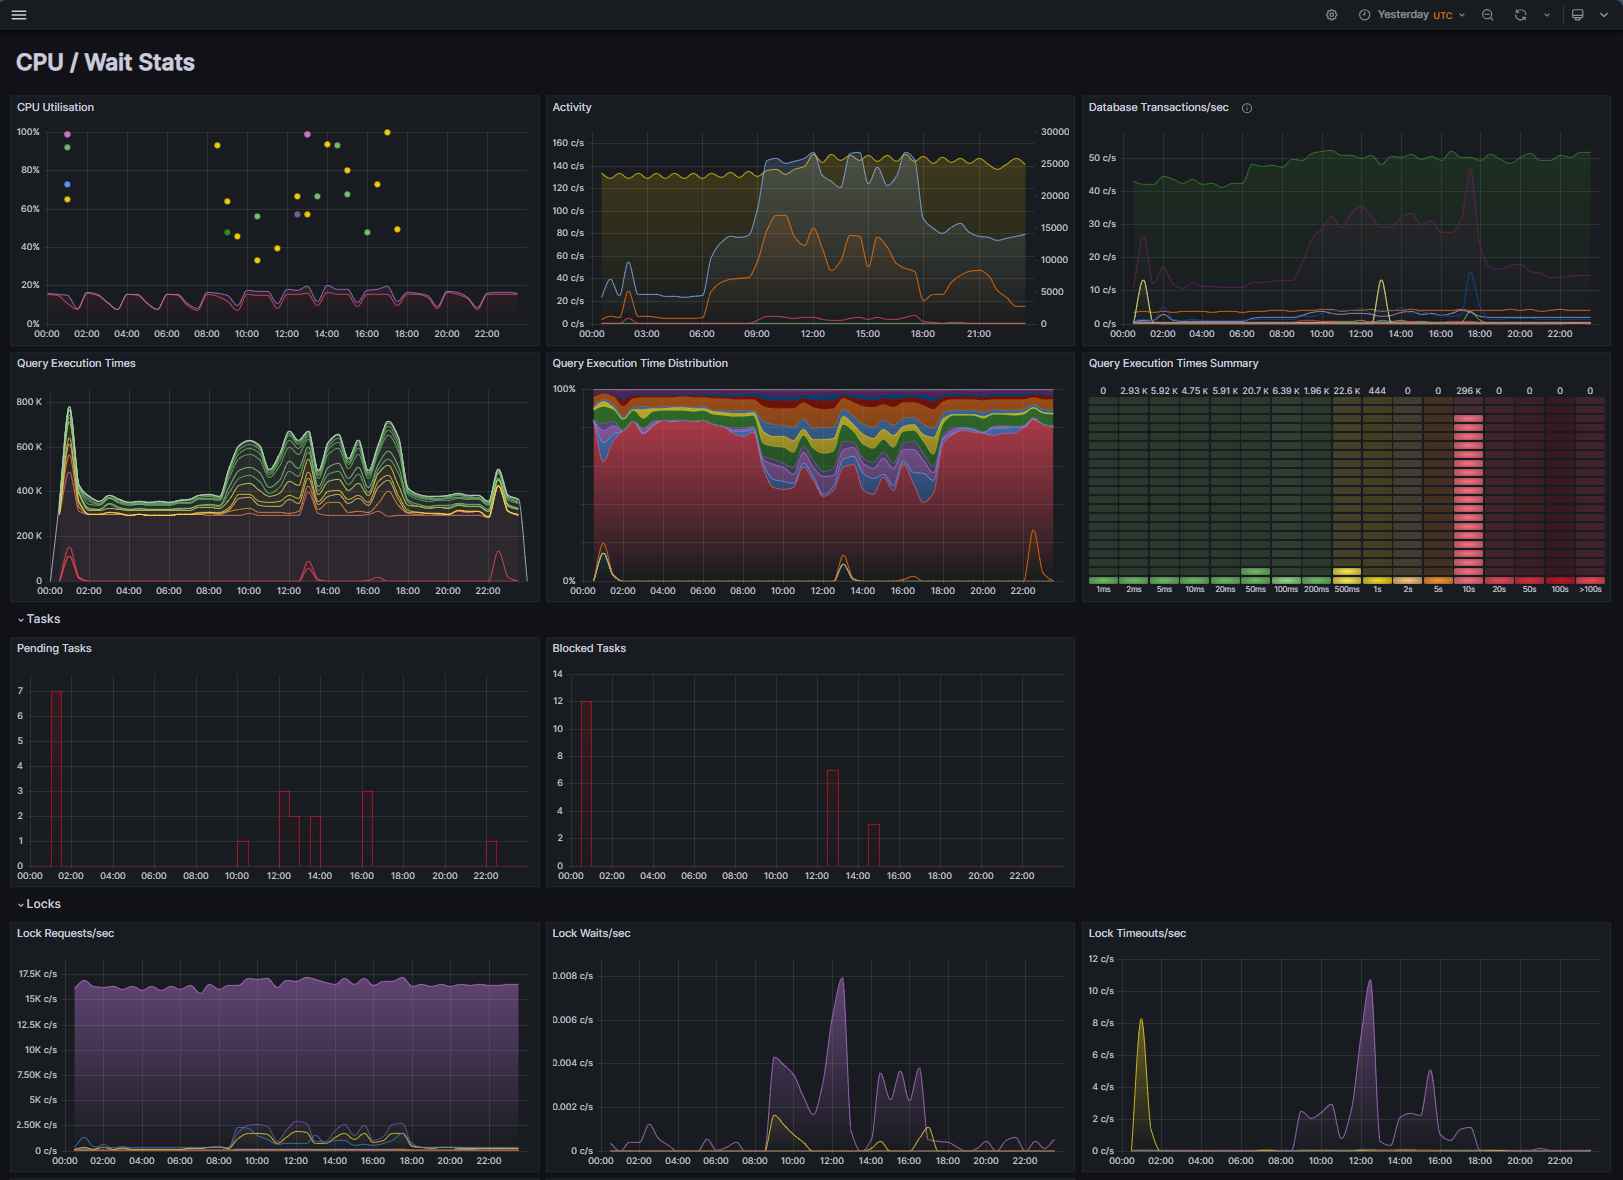
Task: Open dashboard settings gear
Action: [1331, 15]
